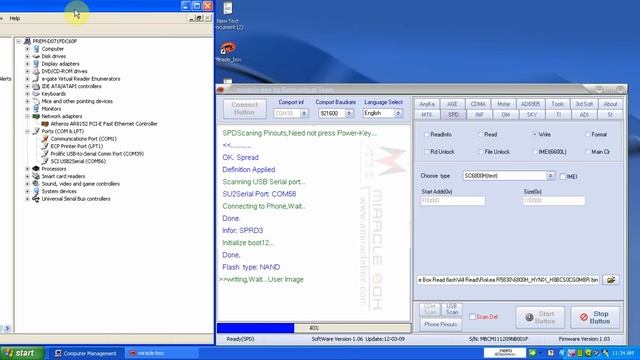Select the File Unlock option

point(480,152)
